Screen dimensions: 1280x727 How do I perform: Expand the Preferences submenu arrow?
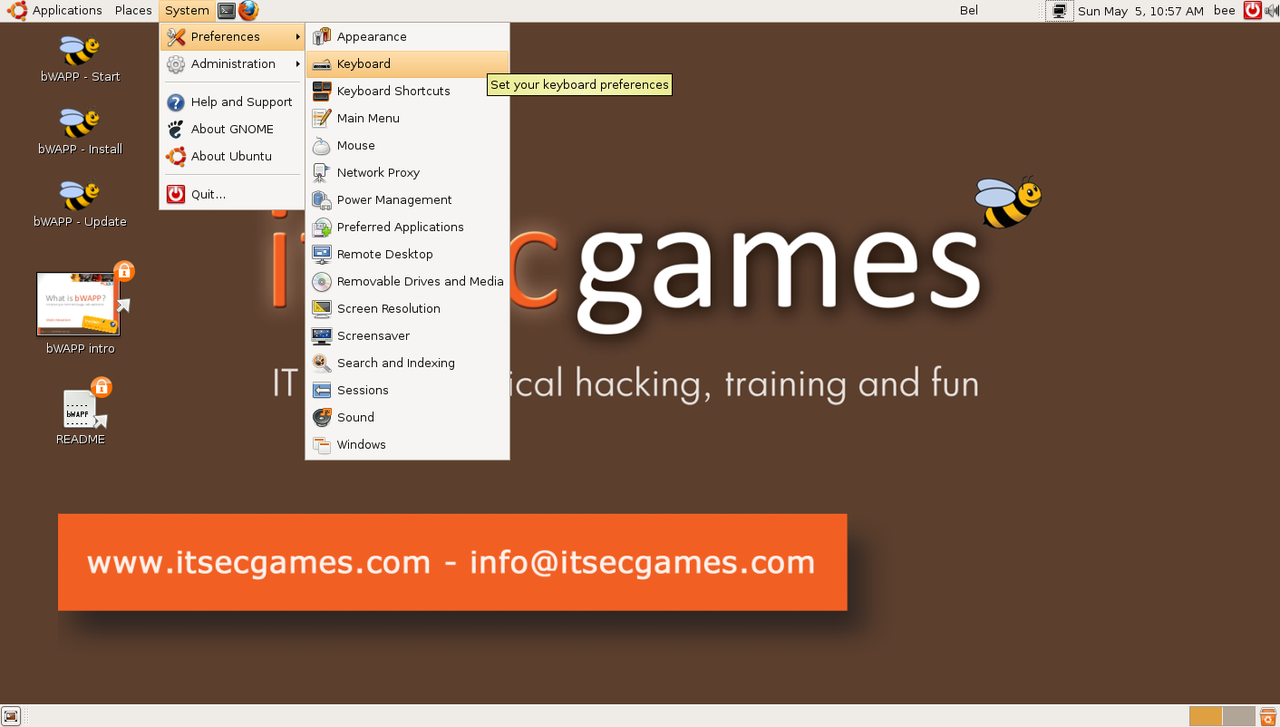(x=298, y=37)
